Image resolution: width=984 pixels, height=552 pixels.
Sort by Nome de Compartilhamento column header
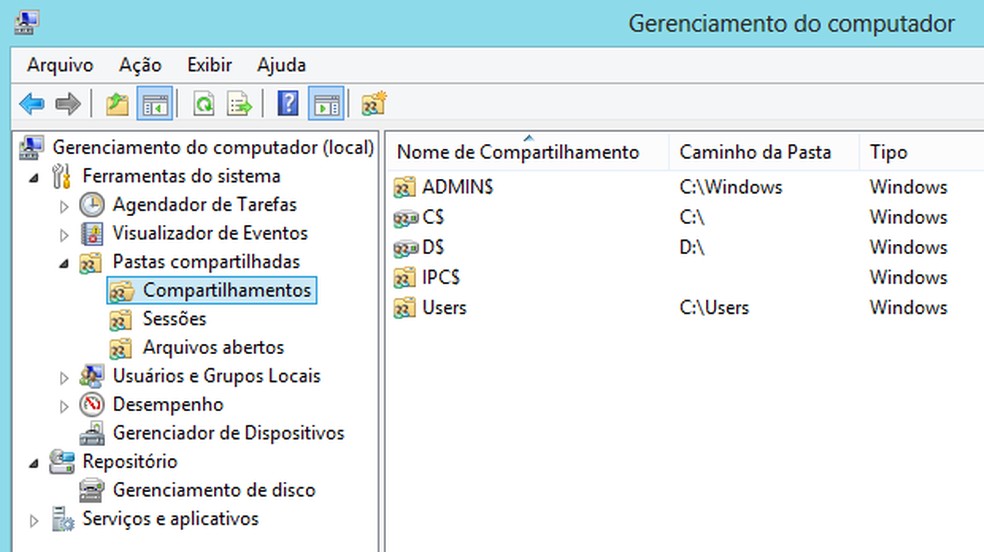517,152
